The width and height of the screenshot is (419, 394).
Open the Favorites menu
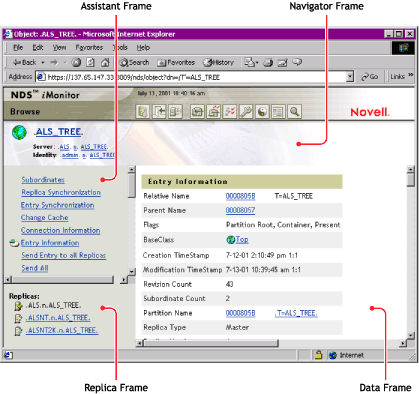[89, 48]
